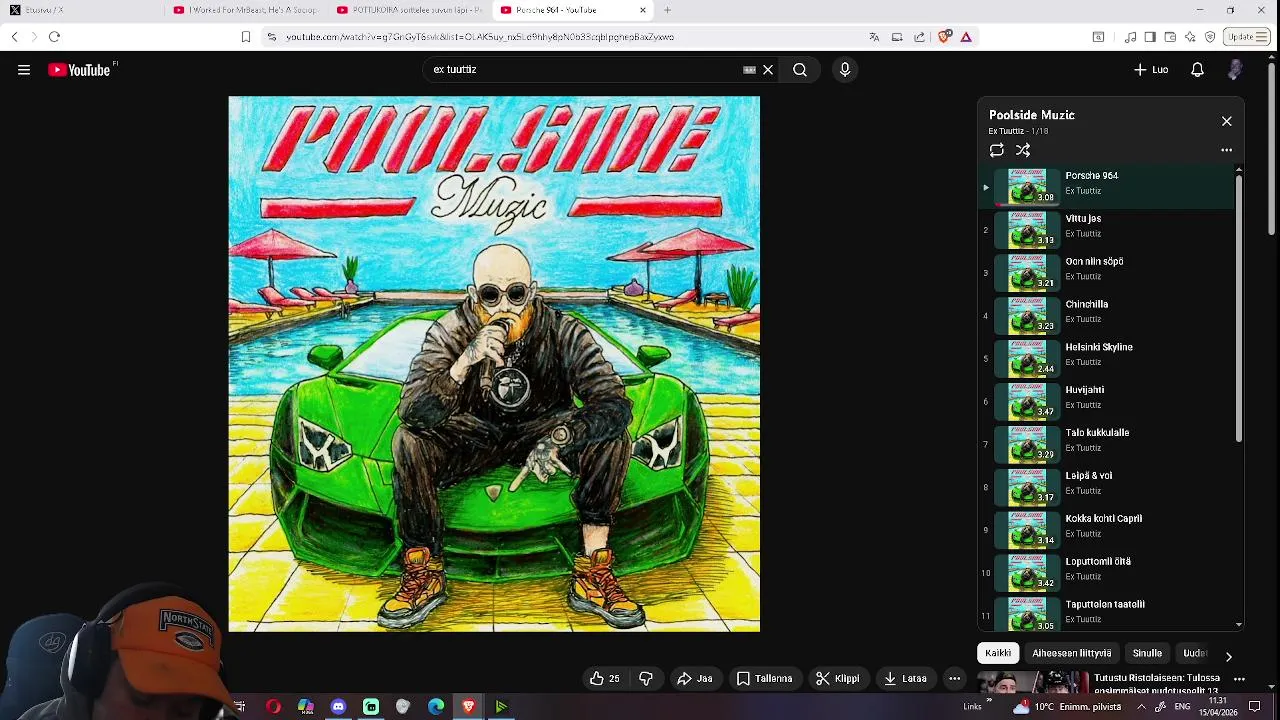Open the Brave Wallet icon
Viewport: 1280px width, 720px height.
click(1170, 37)
